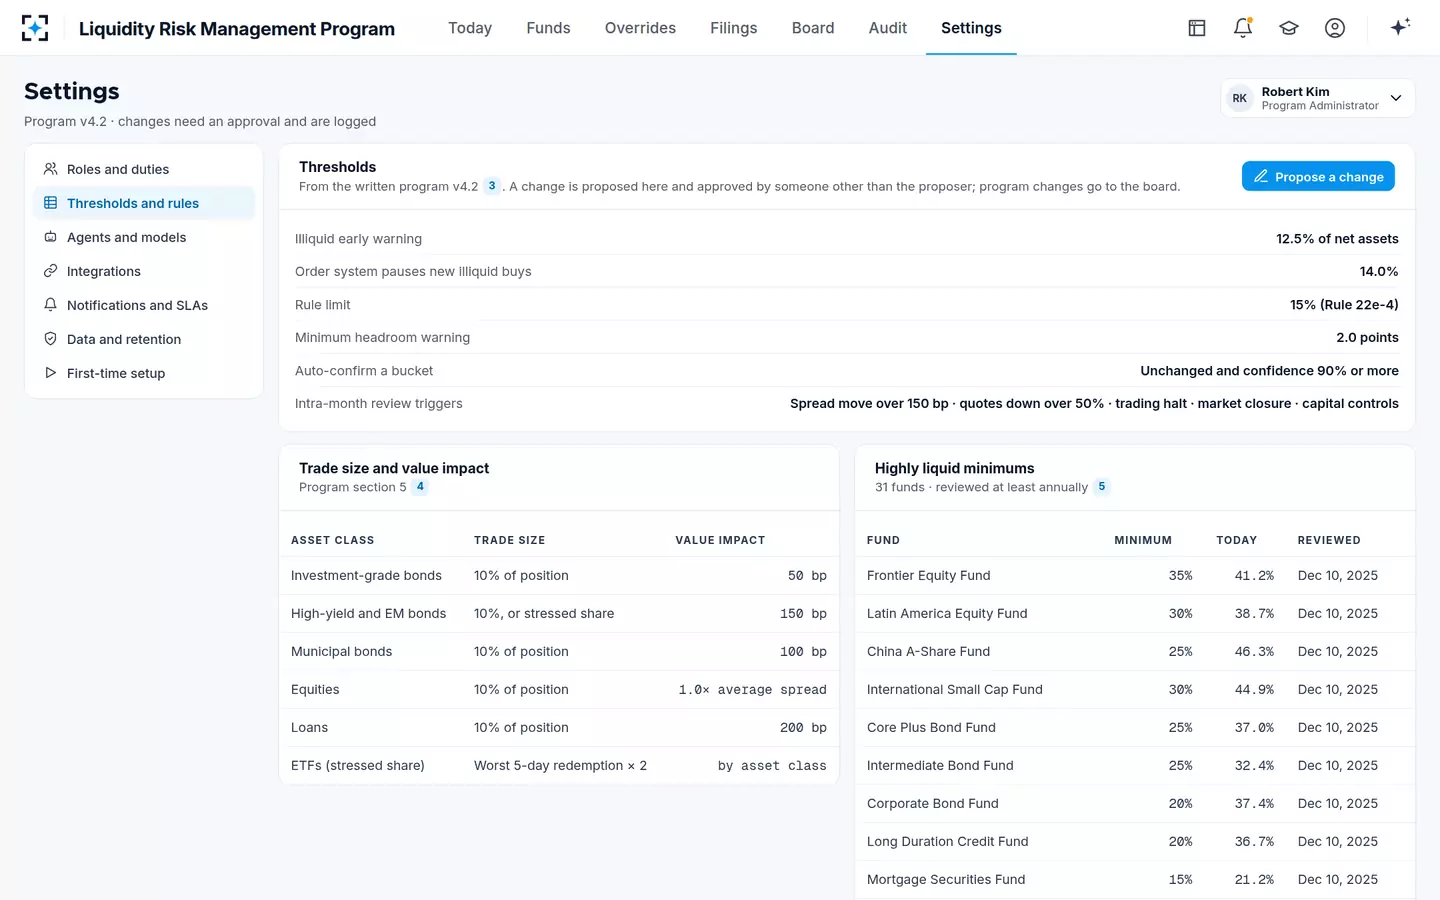This screenshot has height=900, width=1440.
Task: Select the ETFs (stressed share) row
Action: 559,766
